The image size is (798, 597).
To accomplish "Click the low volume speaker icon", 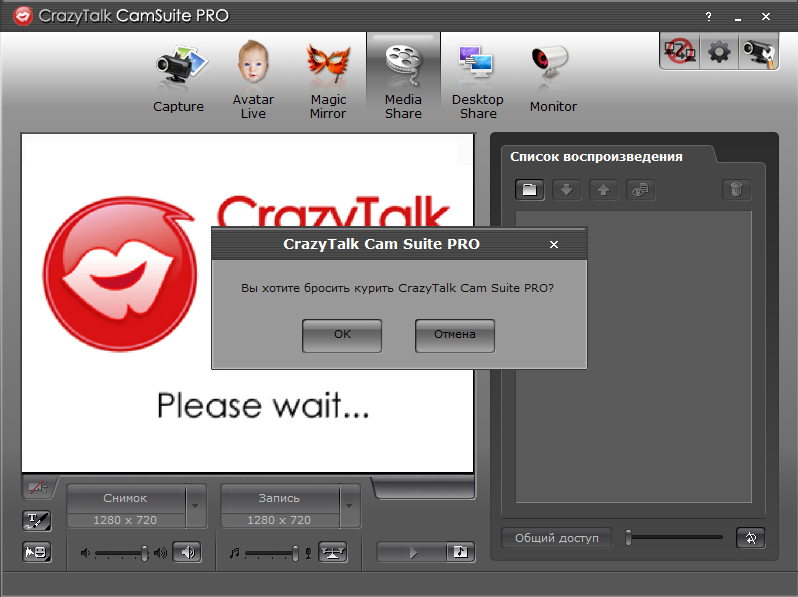I will (x=86, y=553).
